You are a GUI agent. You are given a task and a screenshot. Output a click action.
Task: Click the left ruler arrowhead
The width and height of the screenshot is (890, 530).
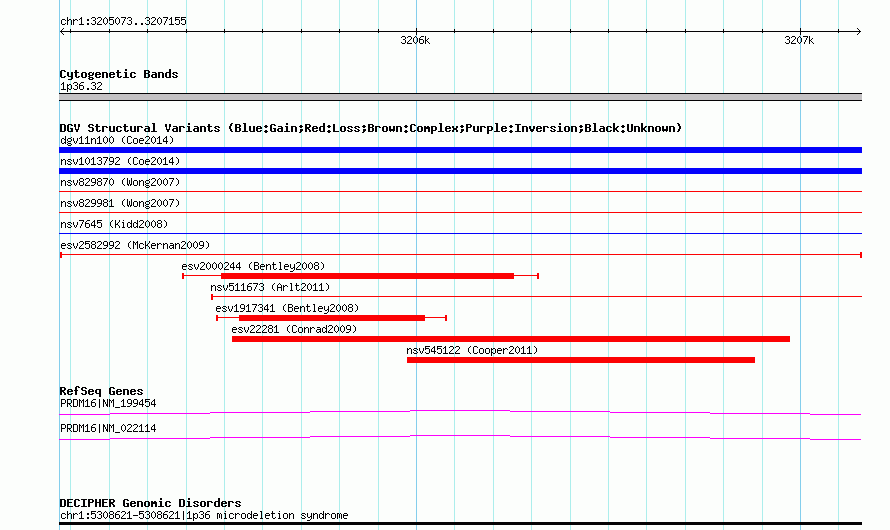pos(63,31)
